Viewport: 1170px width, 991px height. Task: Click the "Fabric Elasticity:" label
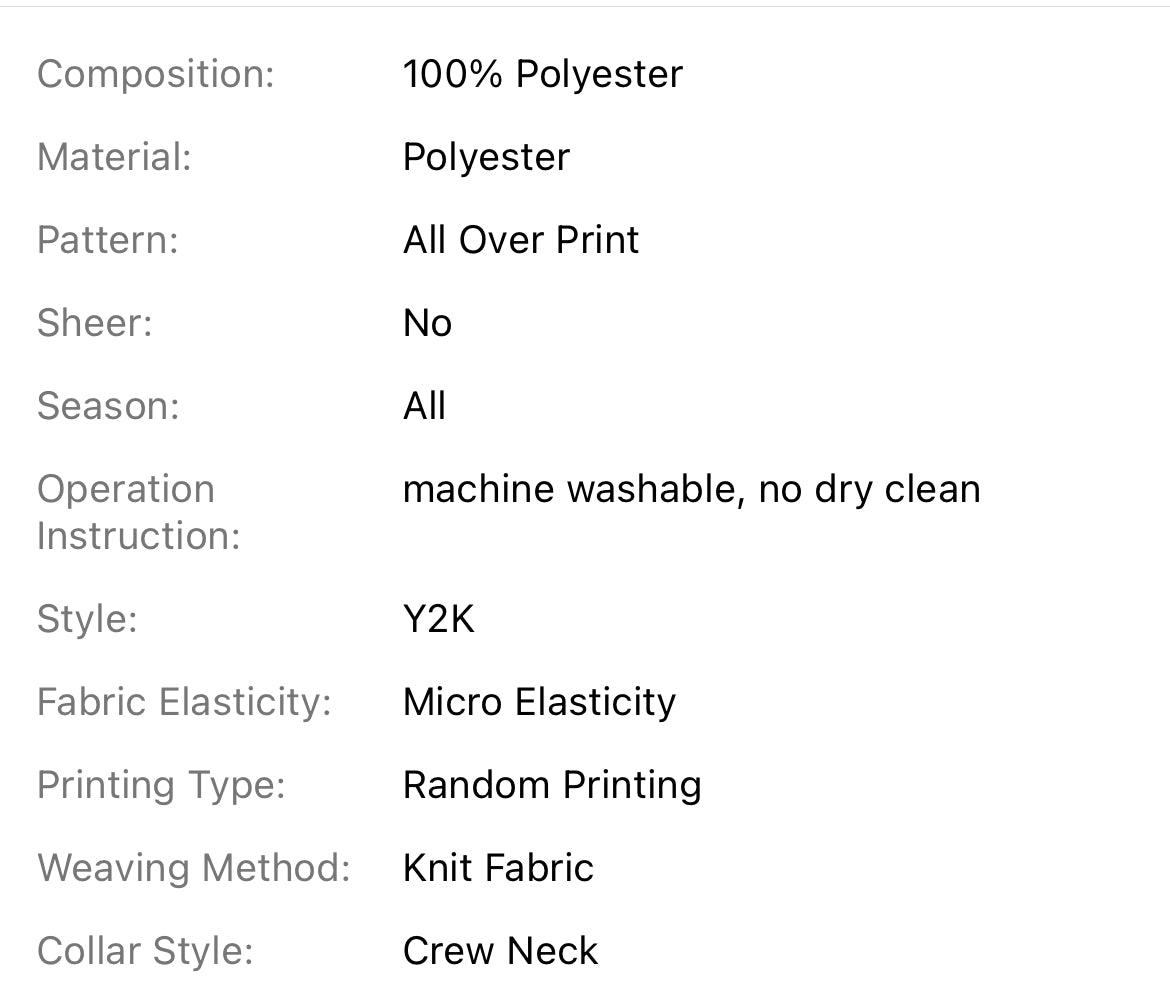(x=184, y=702)
